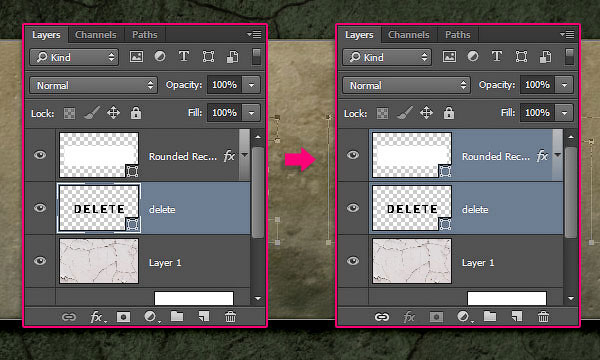
Task: Toggle layer filtering switch in left panel
Action: pyautogui.click(x=256, y=57)
